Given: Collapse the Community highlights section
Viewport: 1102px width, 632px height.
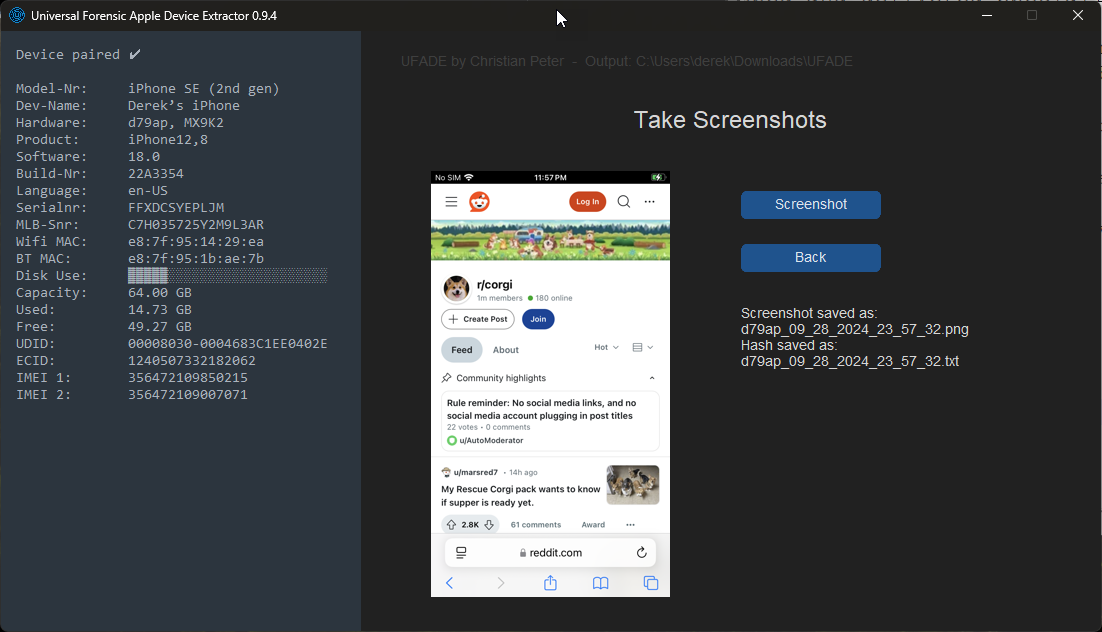Looking at the screenshot, I should 652,378.
